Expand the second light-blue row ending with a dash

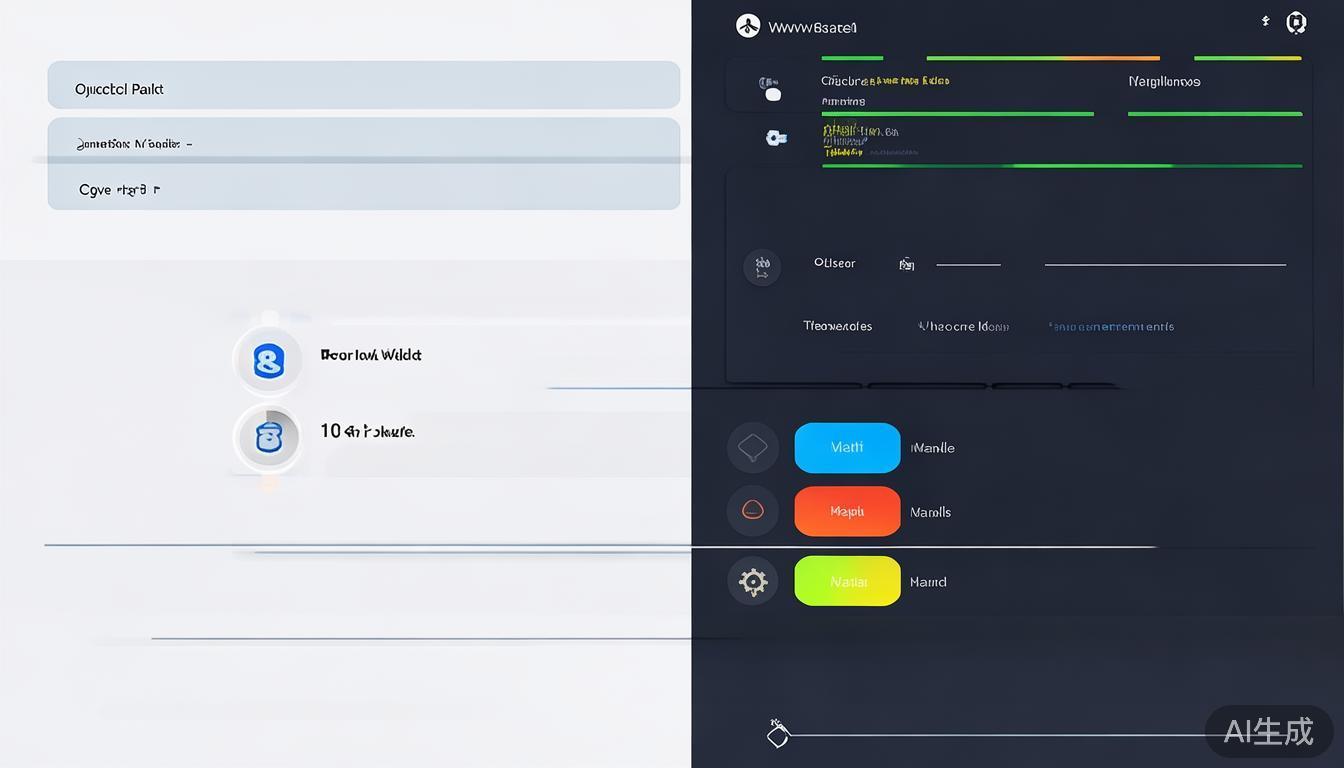click(364, 140)
